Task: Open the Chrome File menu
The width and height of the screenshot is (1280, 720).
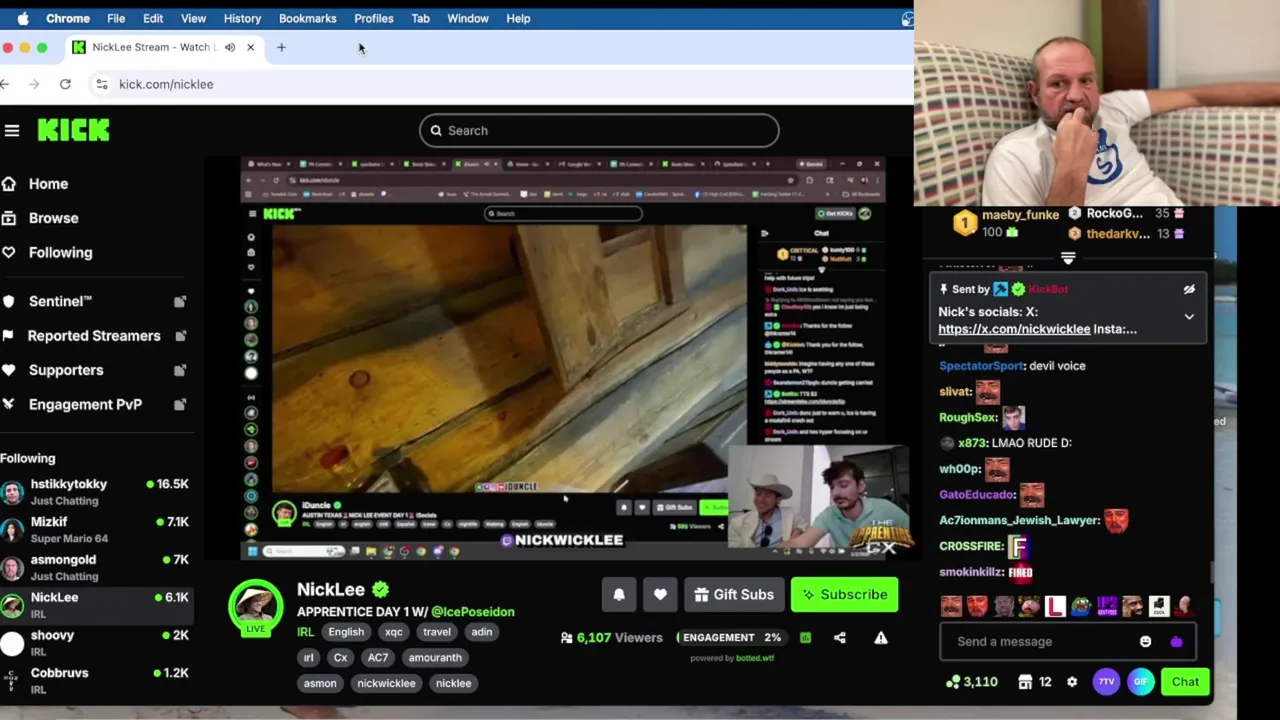Action: tap(116, 18)
